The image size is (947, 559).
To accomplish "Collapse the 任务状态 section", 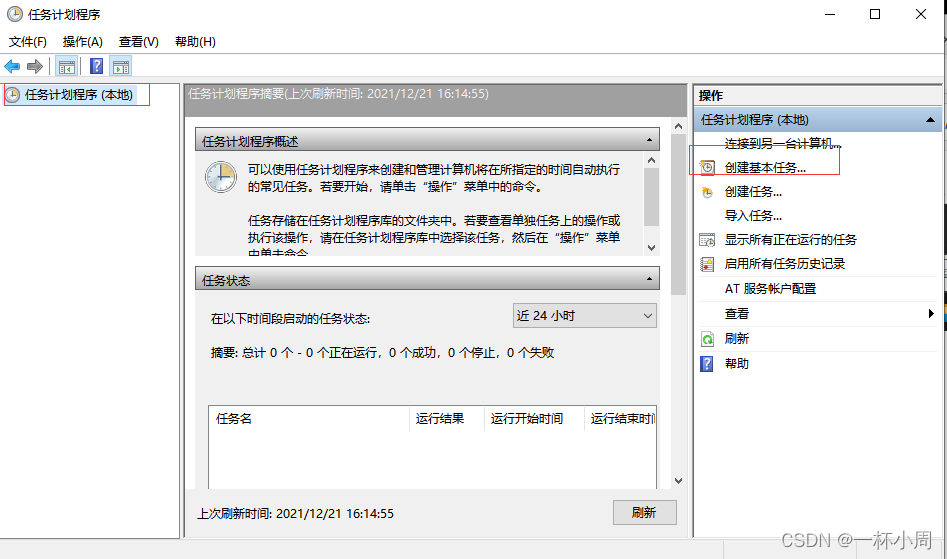I will pyautogui.click(x=649, y=279).
